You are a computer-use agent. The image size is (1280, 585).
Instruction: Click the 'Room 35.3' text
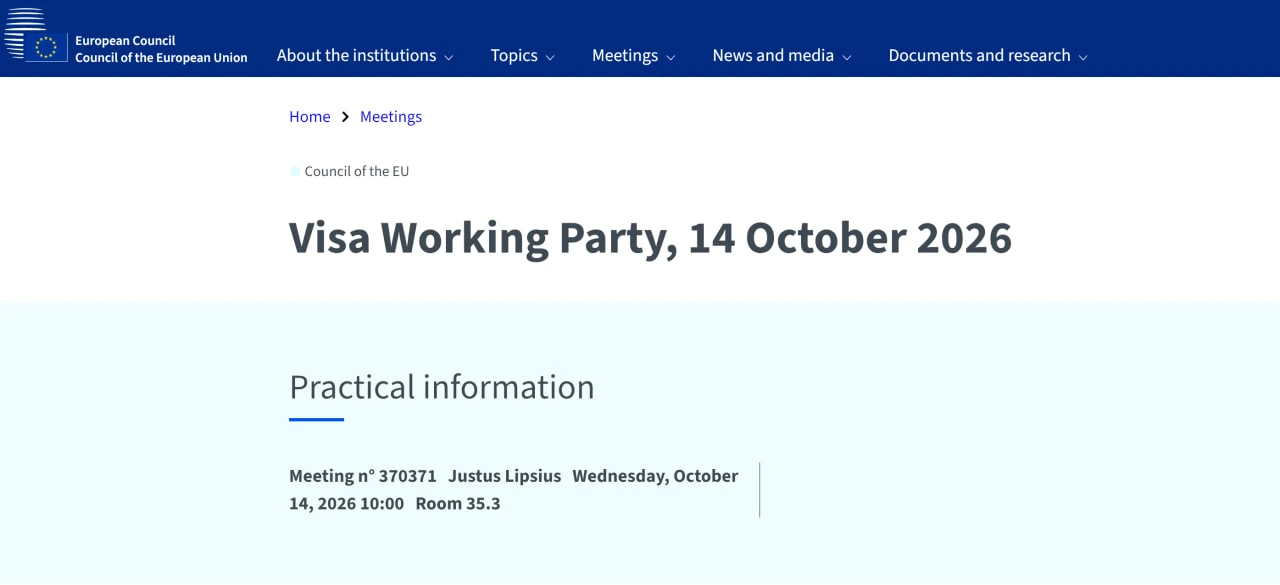458,504
